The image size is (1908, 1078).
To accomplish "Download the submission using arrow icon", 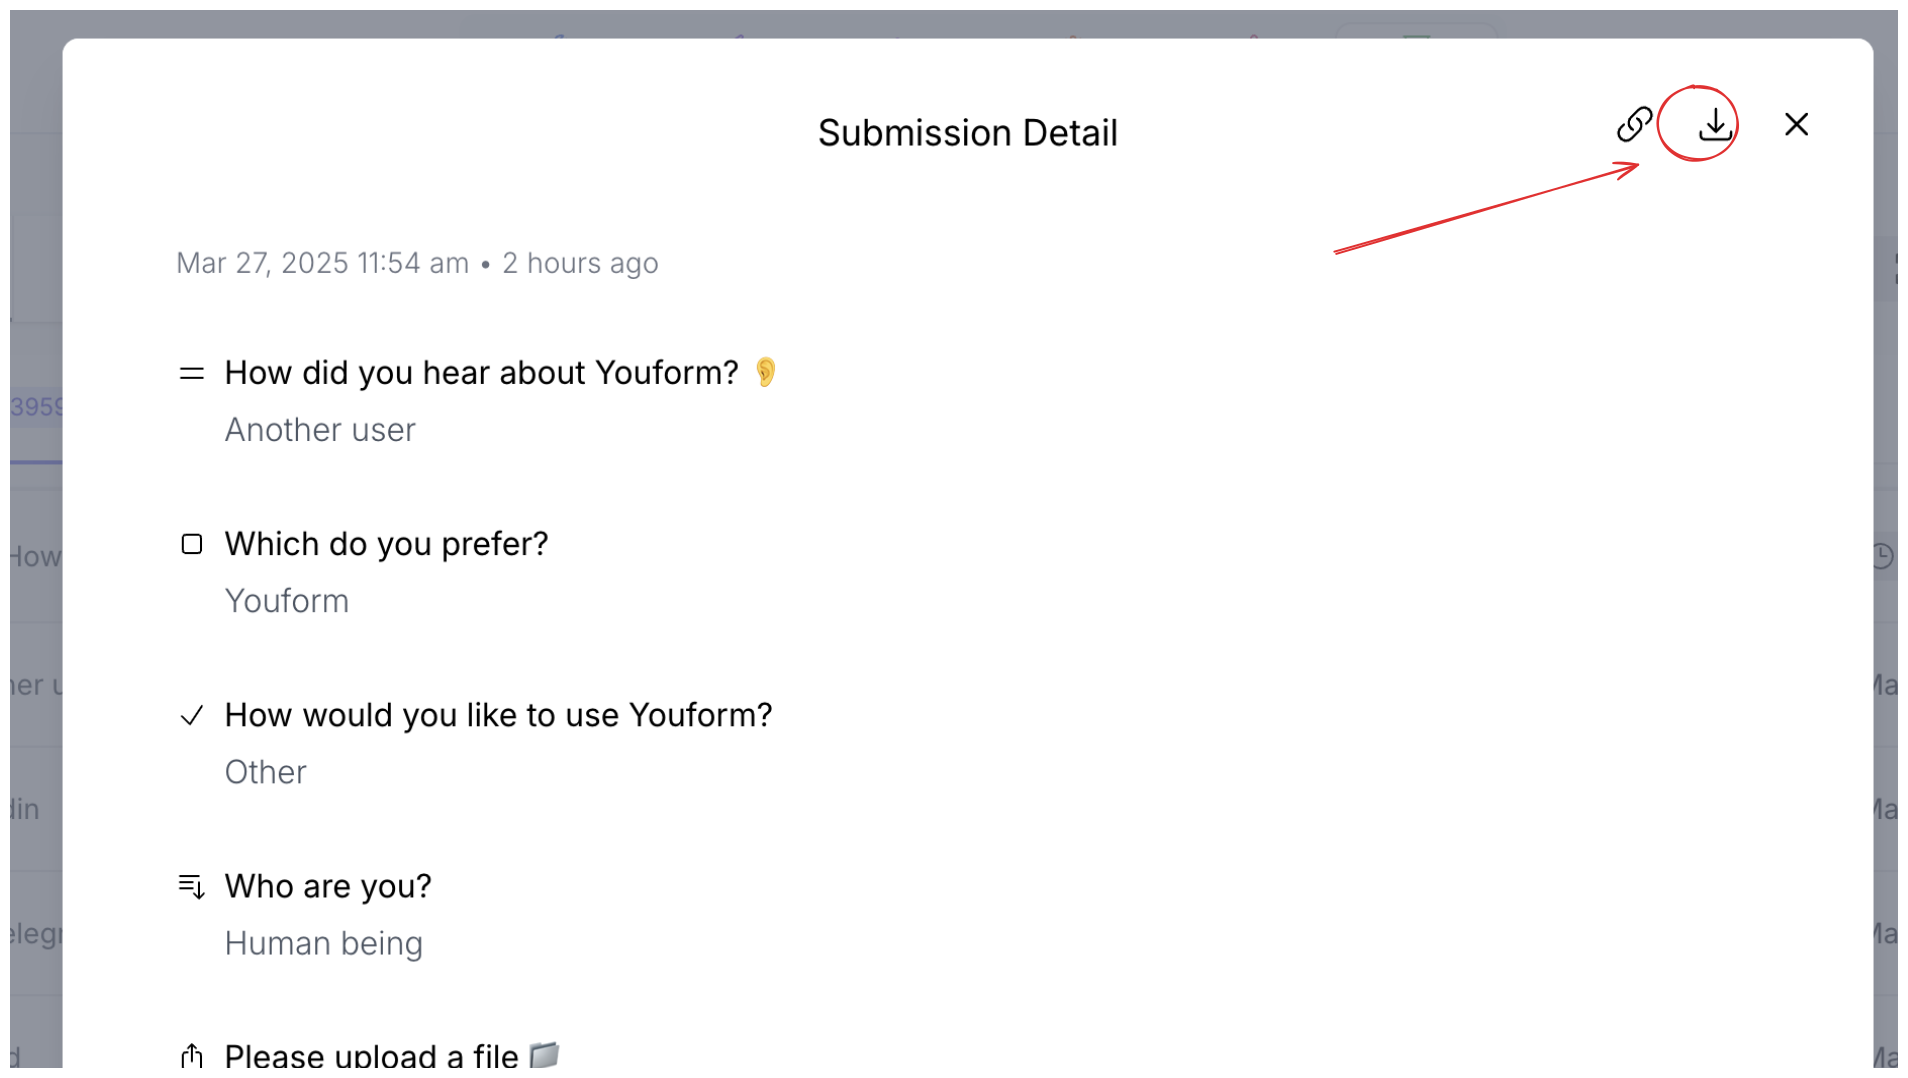I will point(1715,125).
